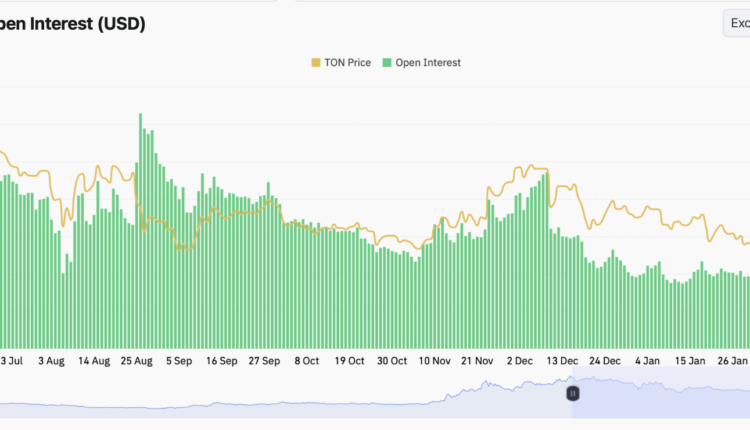Image resolution: width=750 pixels, height=430 pixels.
Task: Click the yellow TON Price legend swatch
Action: [x=316, y=62]
